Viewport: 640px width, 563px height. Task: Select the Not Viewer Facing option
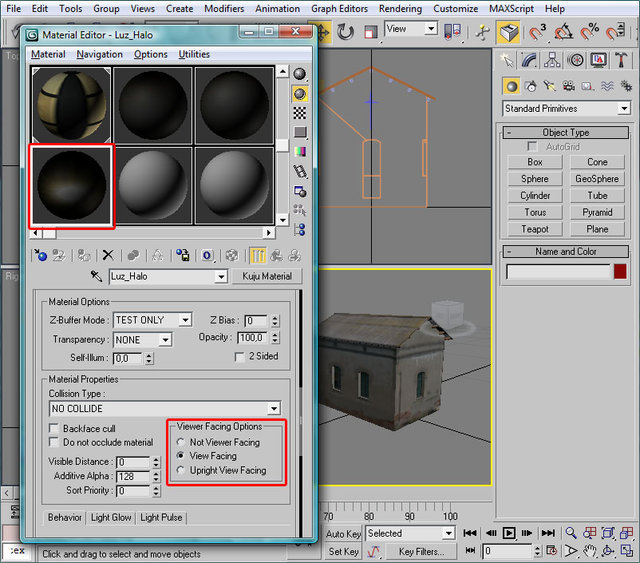pos(181,442)
